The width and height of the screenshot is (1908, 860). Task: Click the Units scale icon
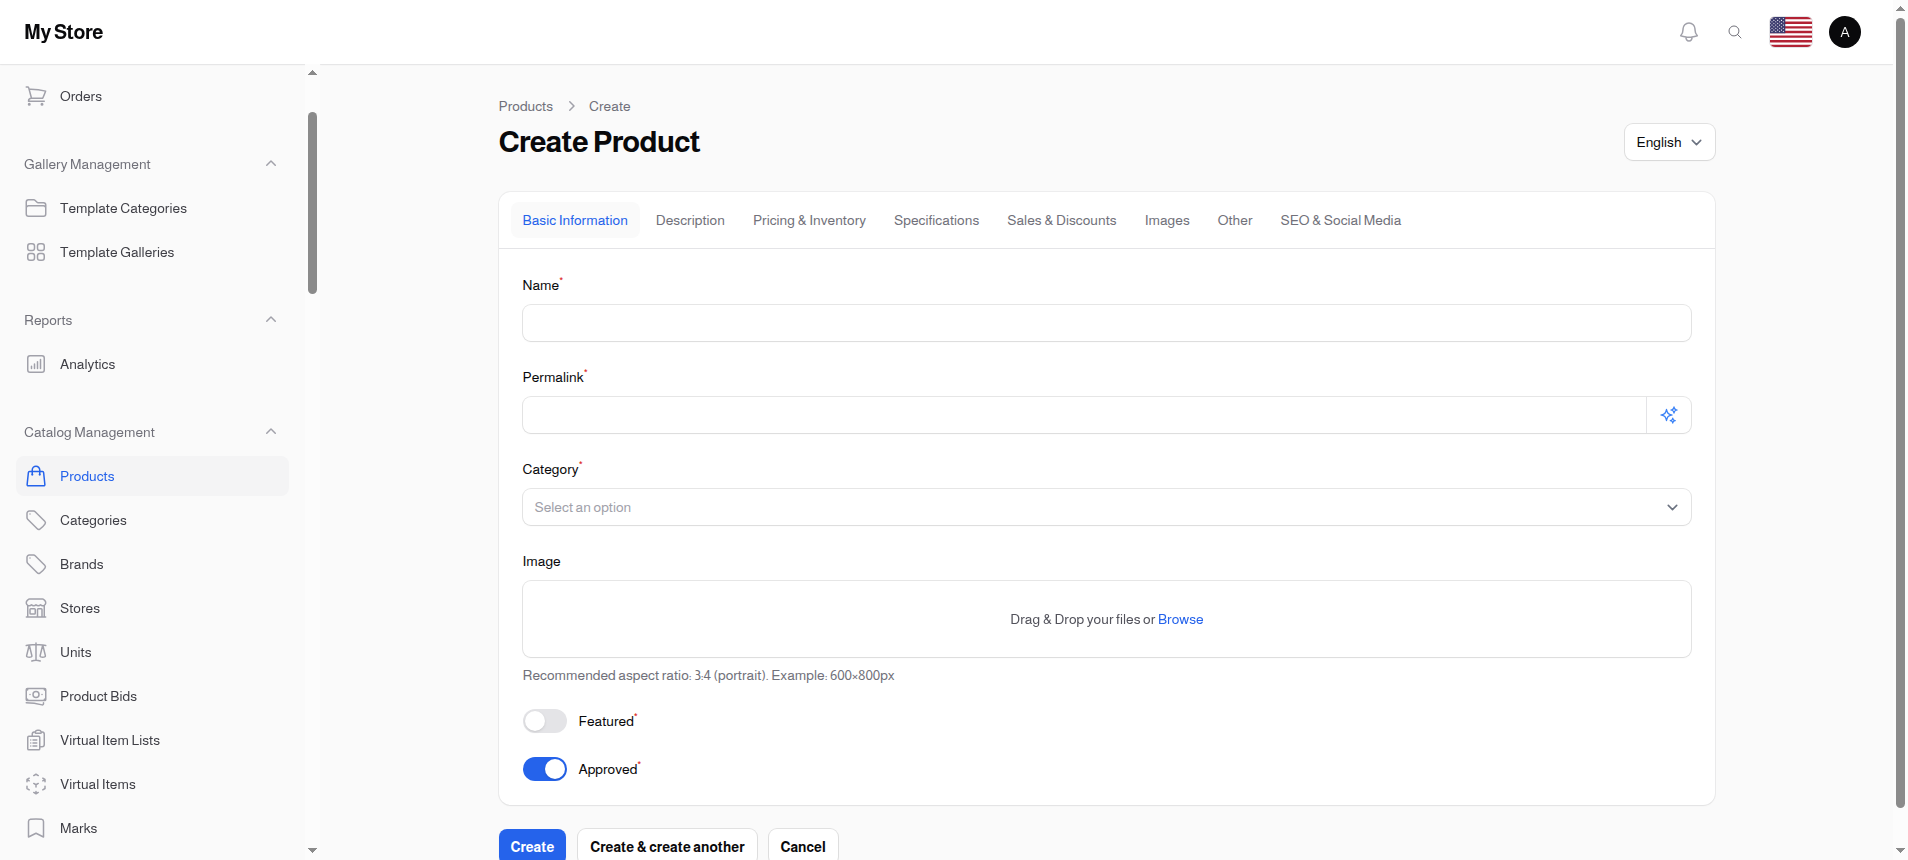(x=36, y=652)
